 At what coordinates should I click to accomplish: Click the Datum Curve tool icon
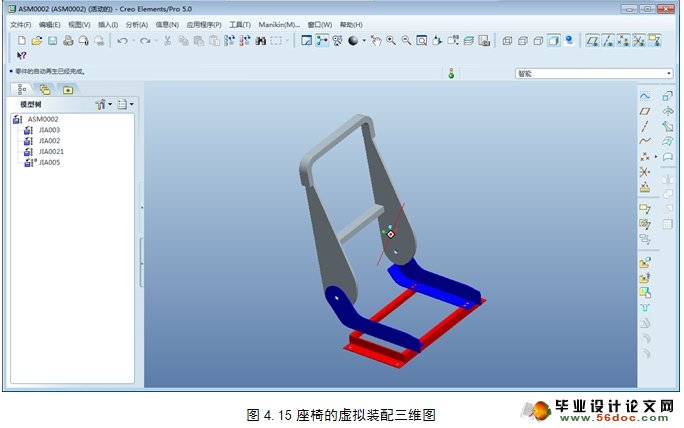click(645, 141)
